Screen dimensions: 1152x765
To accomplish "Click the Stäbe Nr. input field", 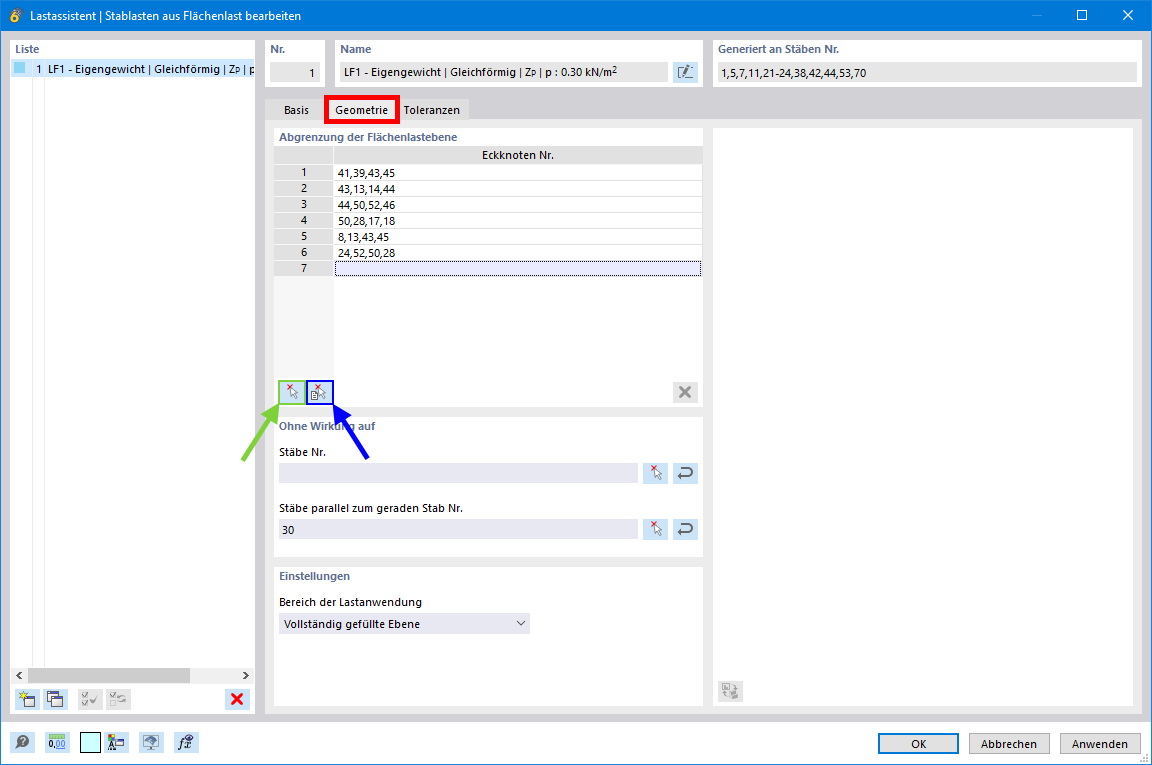I will pos(458,473).
